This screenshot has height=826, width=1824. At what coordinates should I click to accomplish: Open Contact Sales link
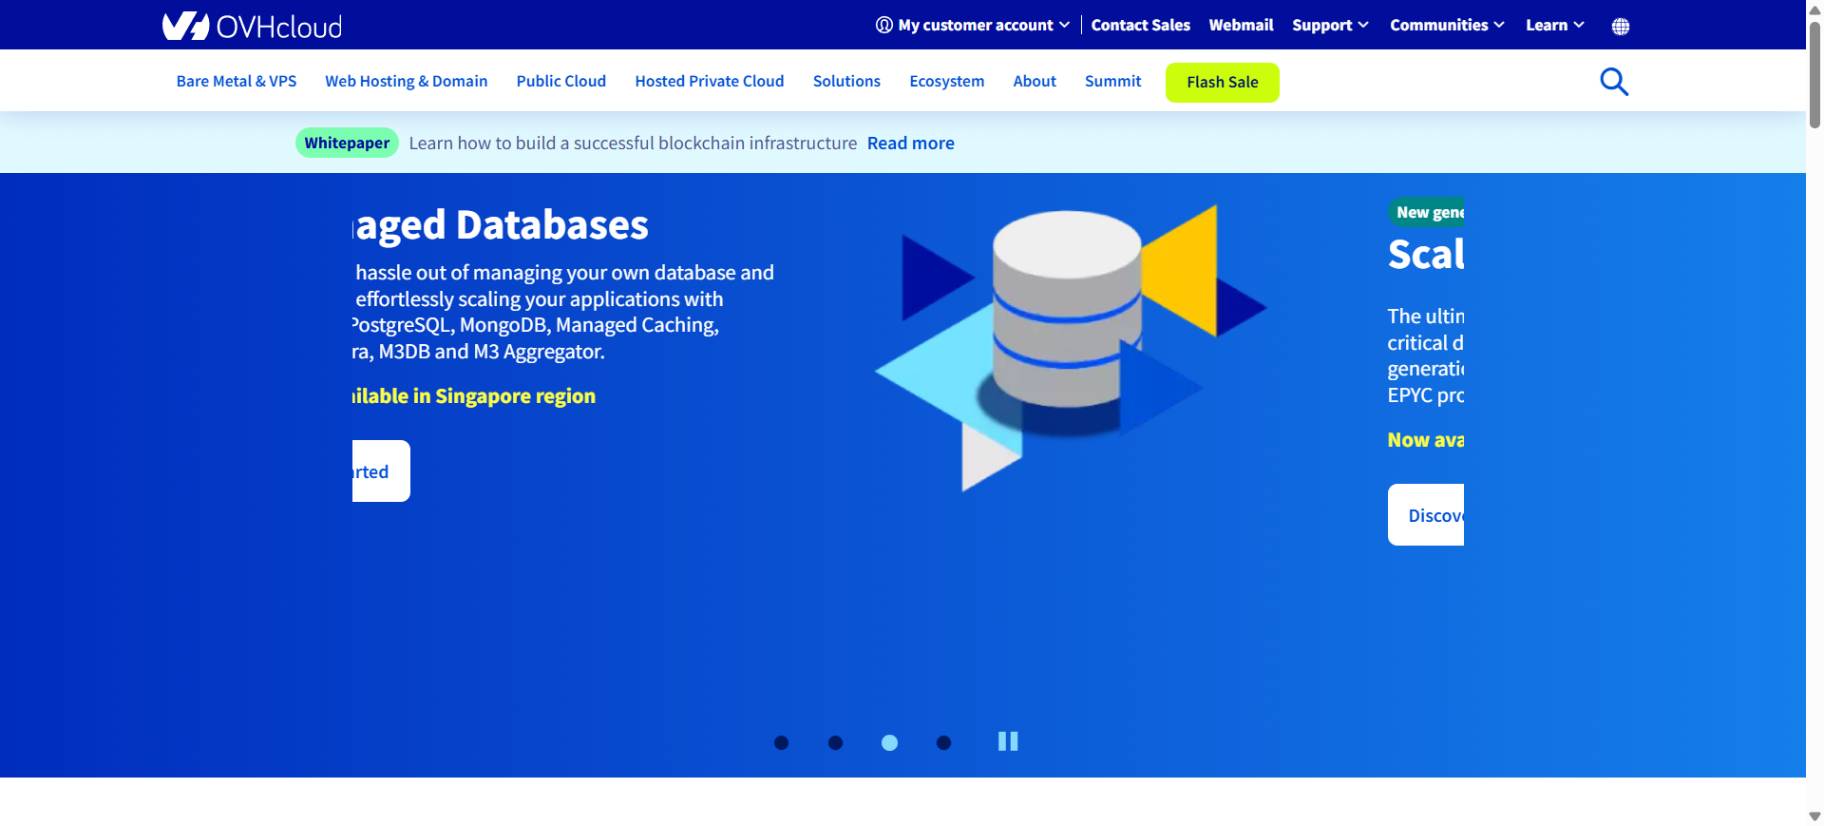1140,25
